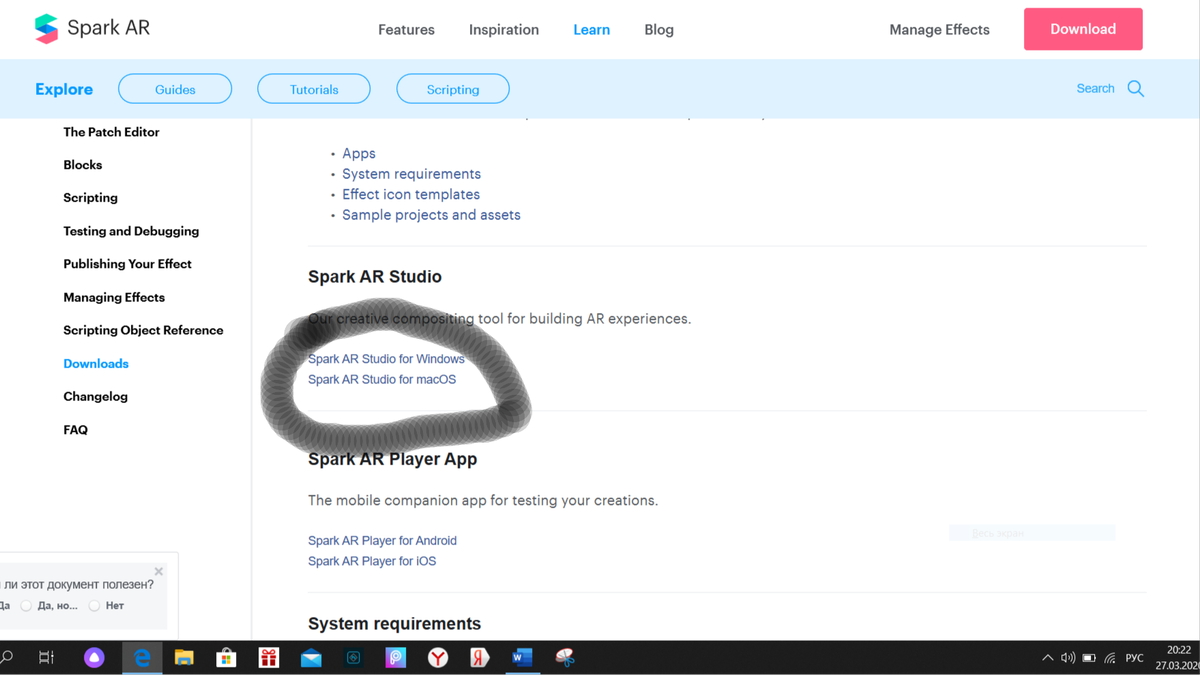Jump to System requirements link in list
Screen dimensions: 1200x675
pos(411,174)
